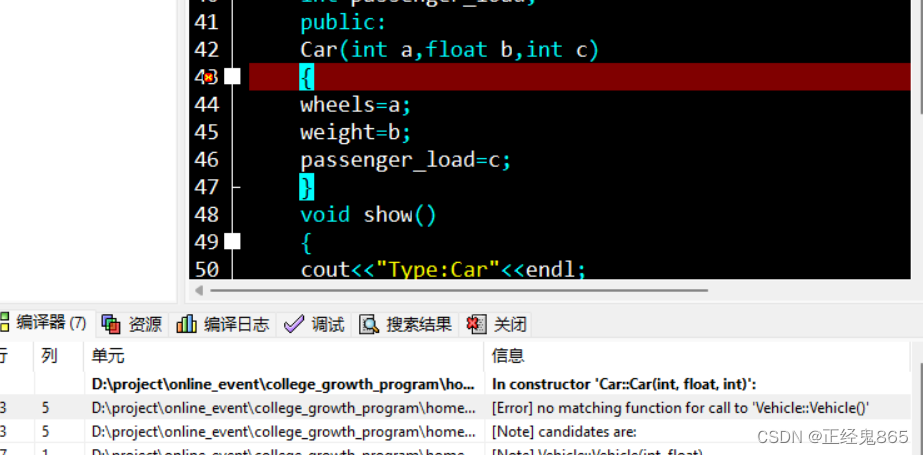The image size is (923, 455).
Task: Click the 'Car(int a,float b,int c)' line
Action: [449, 50]
